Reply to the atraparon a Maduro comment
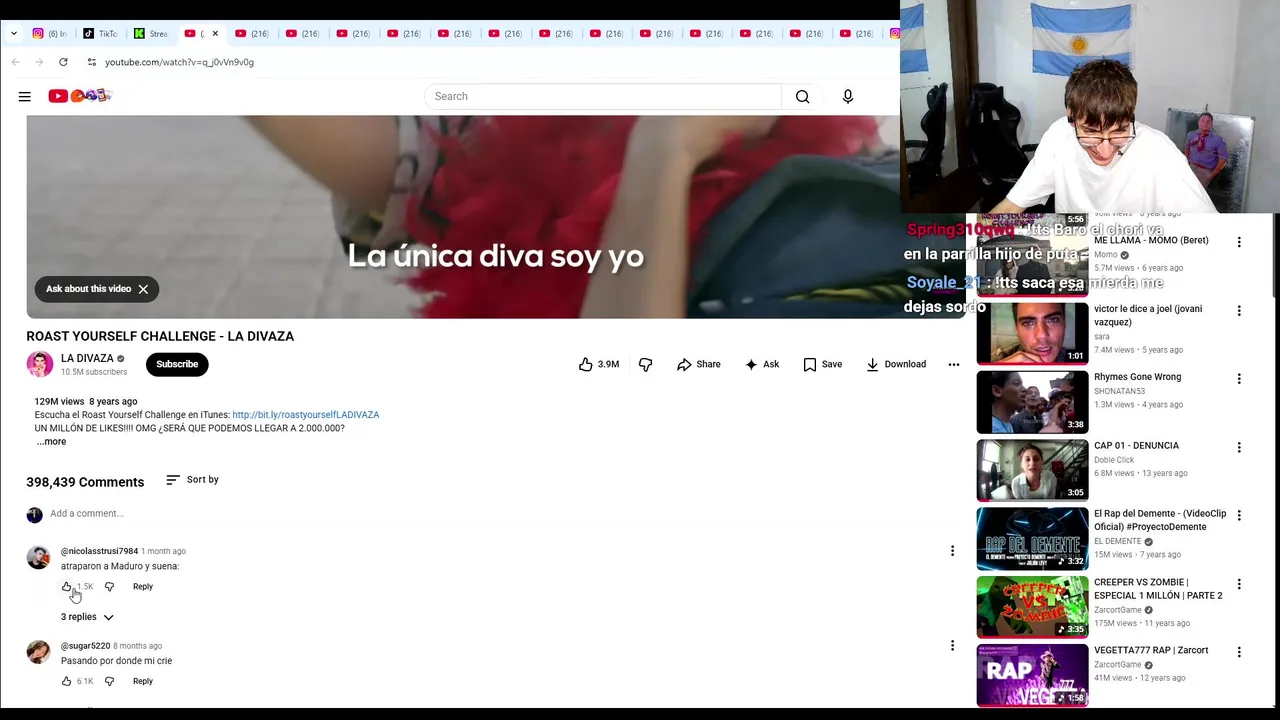This screenshot has width=1280, height=720. pos(143,587)
